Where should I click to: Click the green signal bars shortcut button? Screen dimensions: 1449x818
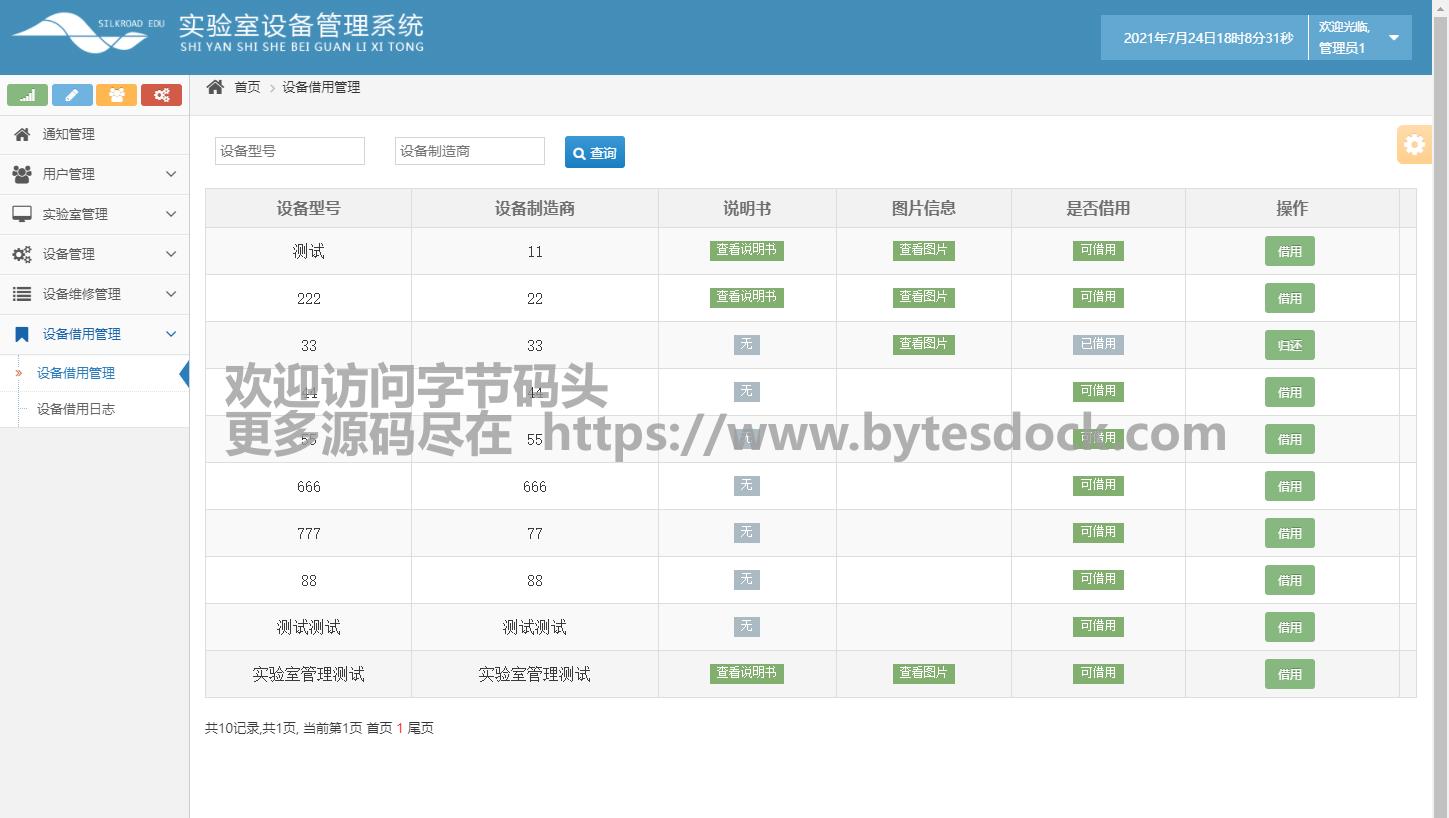pos(27,95)
